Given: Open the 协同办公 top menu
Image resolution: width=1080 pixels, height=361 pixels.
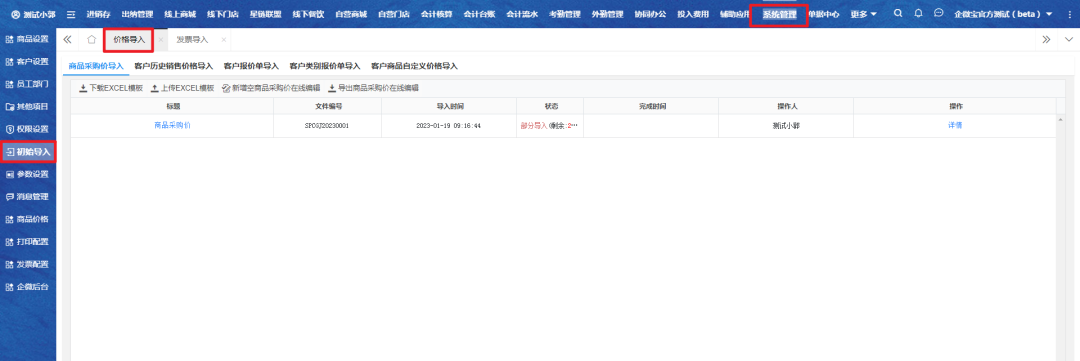Looking at the screenshot, I should click(650, 14).
